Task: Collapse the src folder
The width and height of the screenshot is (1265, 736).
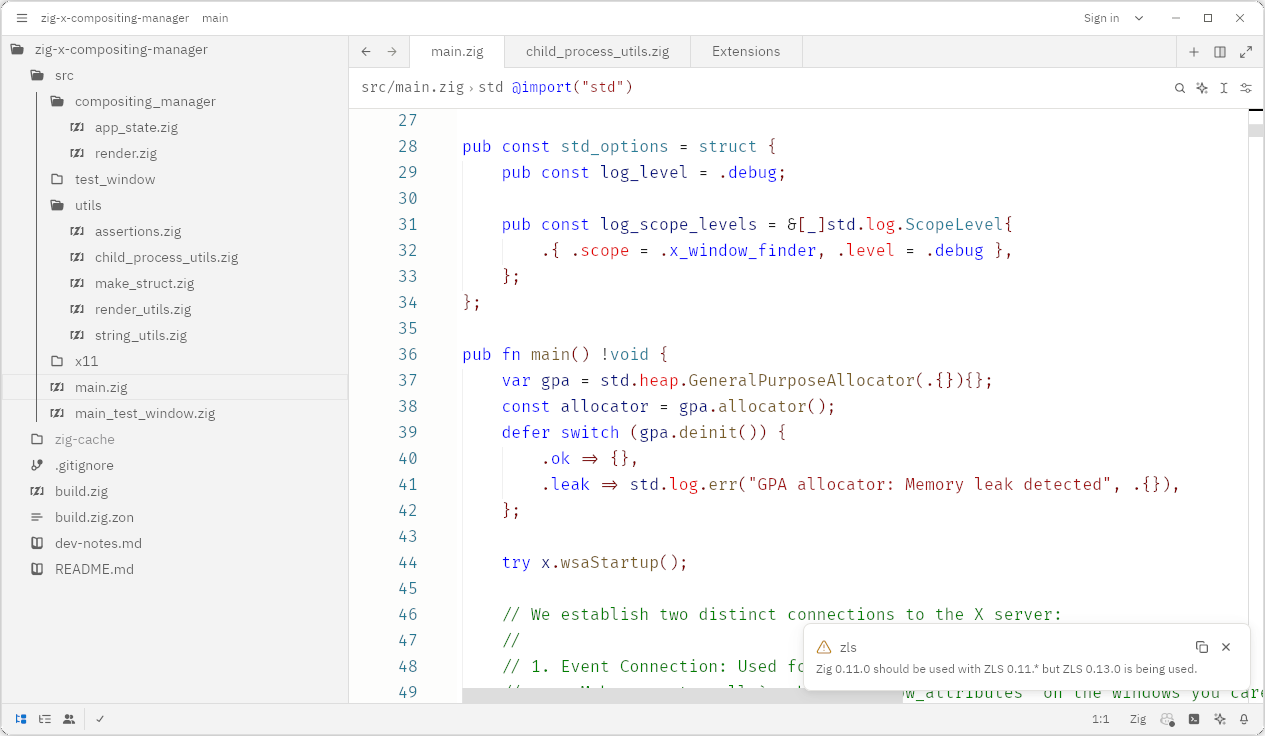Action: (174, 75)
